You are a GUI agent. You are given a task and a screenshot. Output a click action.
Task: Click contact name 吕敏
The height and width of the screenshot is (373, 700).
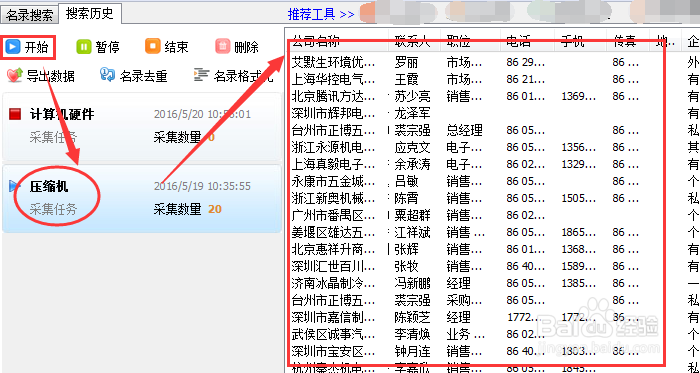point(406,181)
